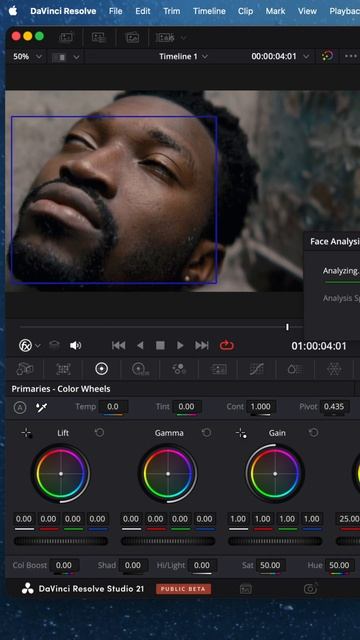Click the Pivot value 0.435 field
The height and width of the screenshot is (640, 360).
[x=334, y=407]
